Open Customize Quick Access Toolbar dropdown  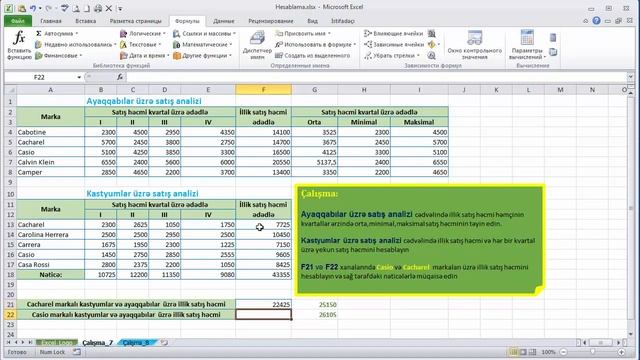(120, 8)
